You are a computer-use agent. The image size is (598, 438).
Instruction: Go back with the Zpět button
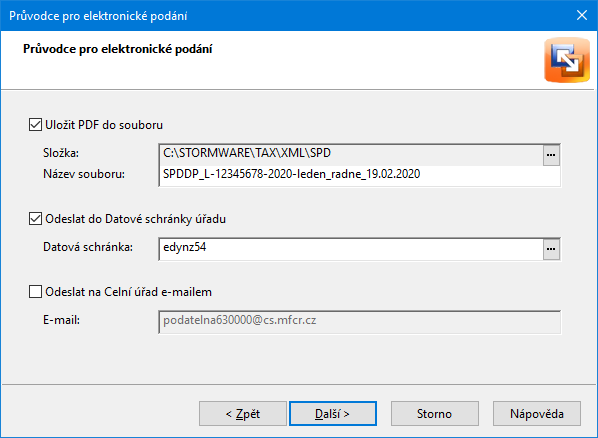point(243,414)
